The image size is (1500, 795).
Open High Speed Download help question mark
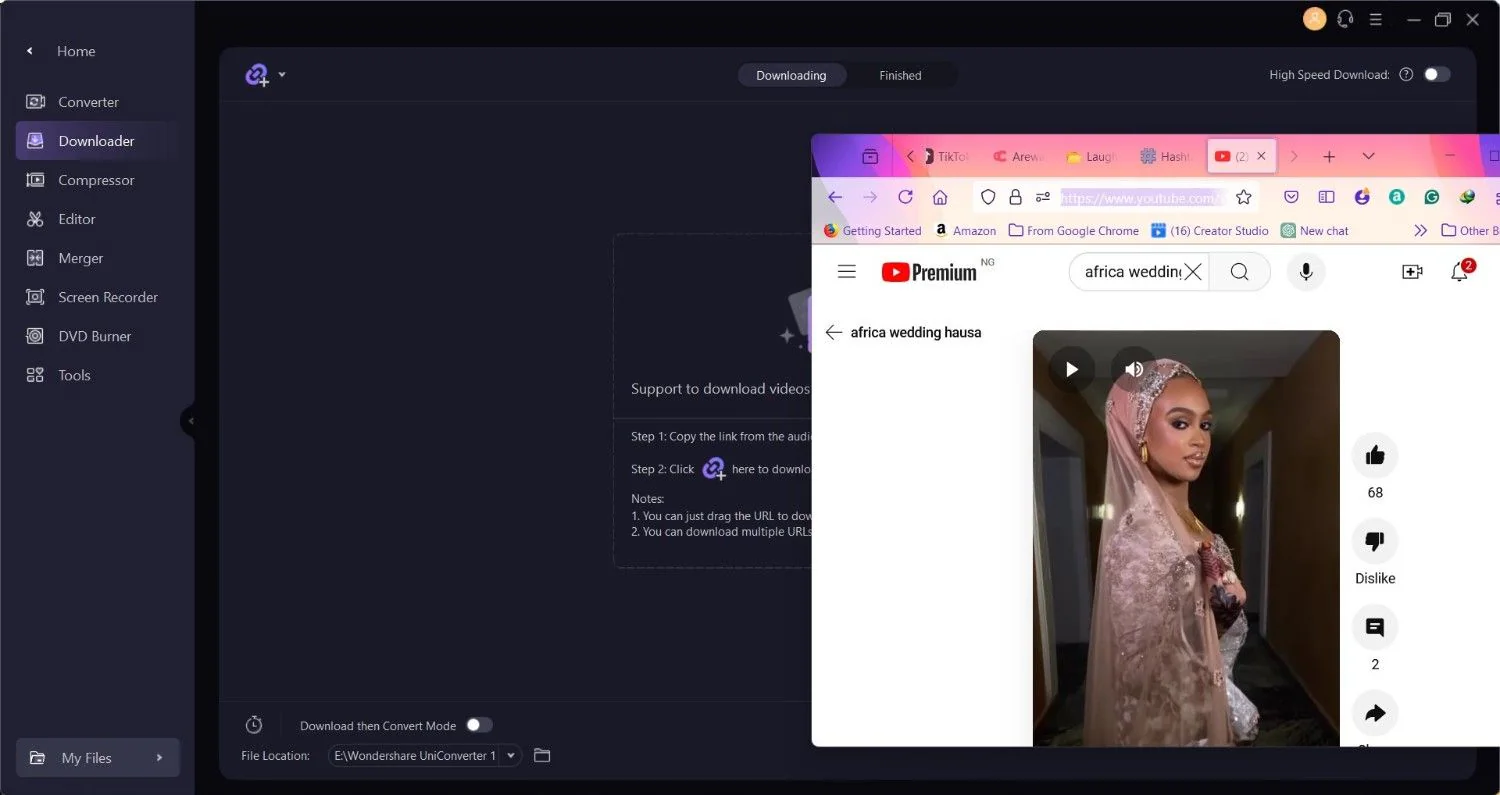[1406, 74]
